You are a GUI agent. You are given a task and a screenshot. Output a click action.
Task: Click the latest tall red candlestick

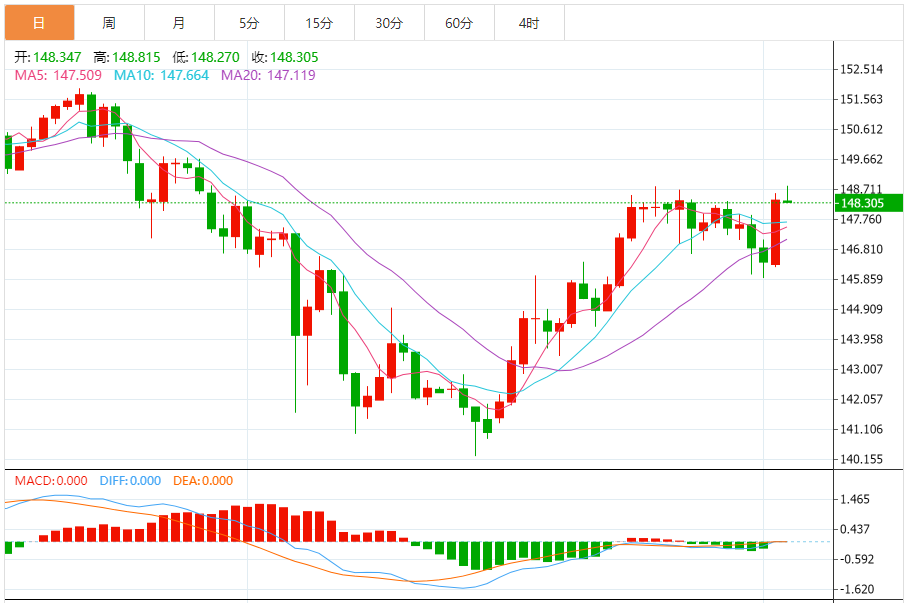point(775,232)
